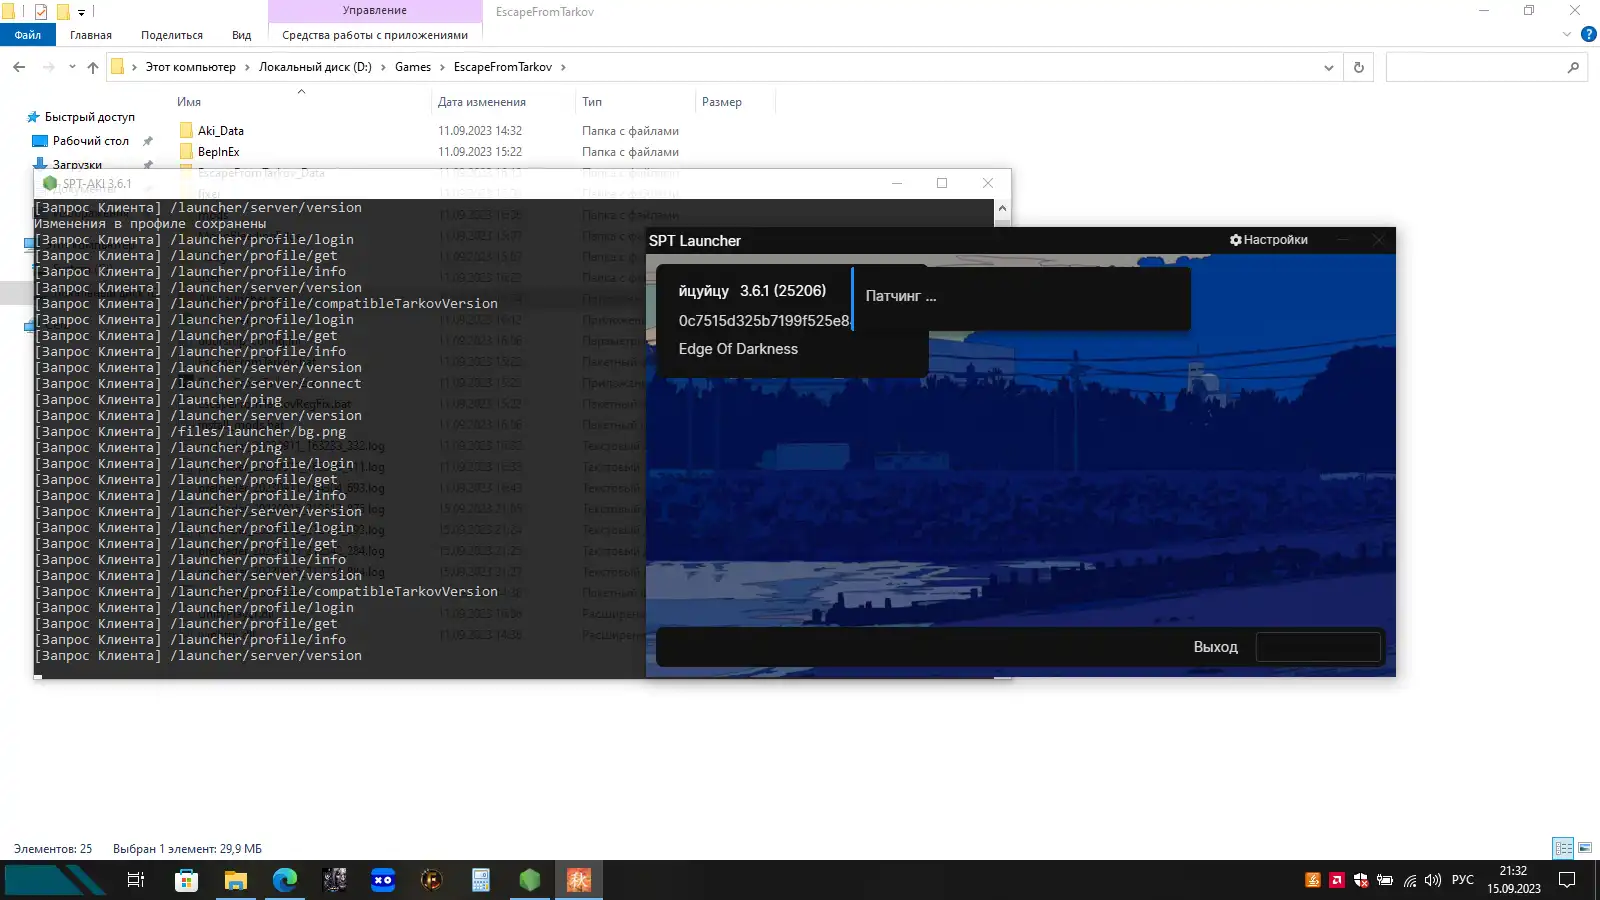Open the Поделиться ribbon tab
Screen dimensions: 1600x900
click(172, 35)
